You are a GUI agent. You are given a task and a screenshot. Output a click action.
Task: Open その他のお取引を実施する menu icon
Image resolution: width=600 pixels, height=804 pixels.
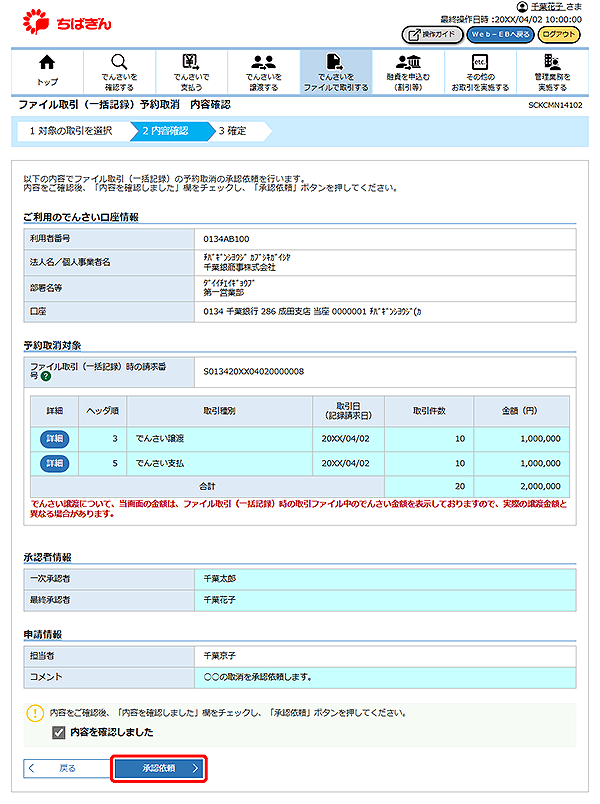[x=480, y=62]
